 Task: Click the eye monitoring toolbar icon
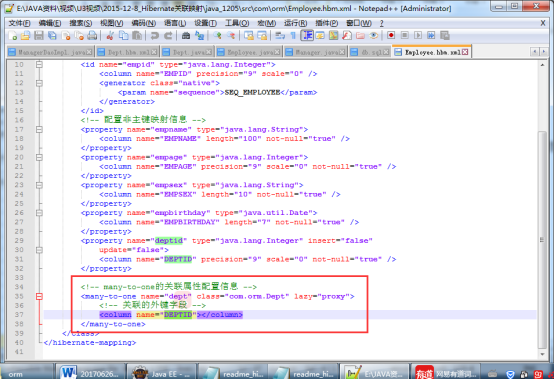(x=373, y=36)
